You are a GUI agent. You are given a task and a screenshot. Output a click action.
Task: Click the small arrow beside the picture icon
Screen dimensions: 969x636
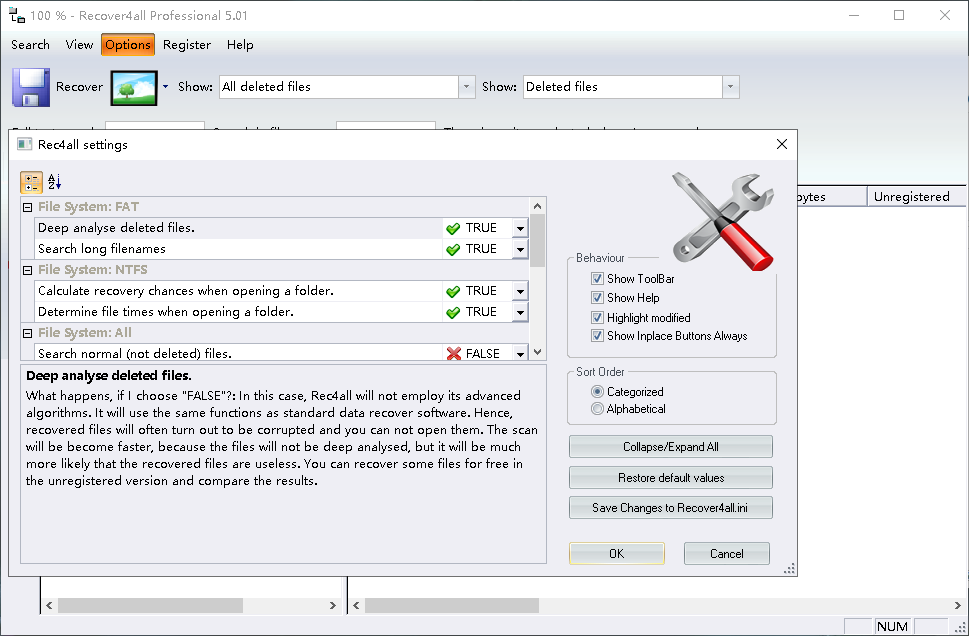click(165, 87)
